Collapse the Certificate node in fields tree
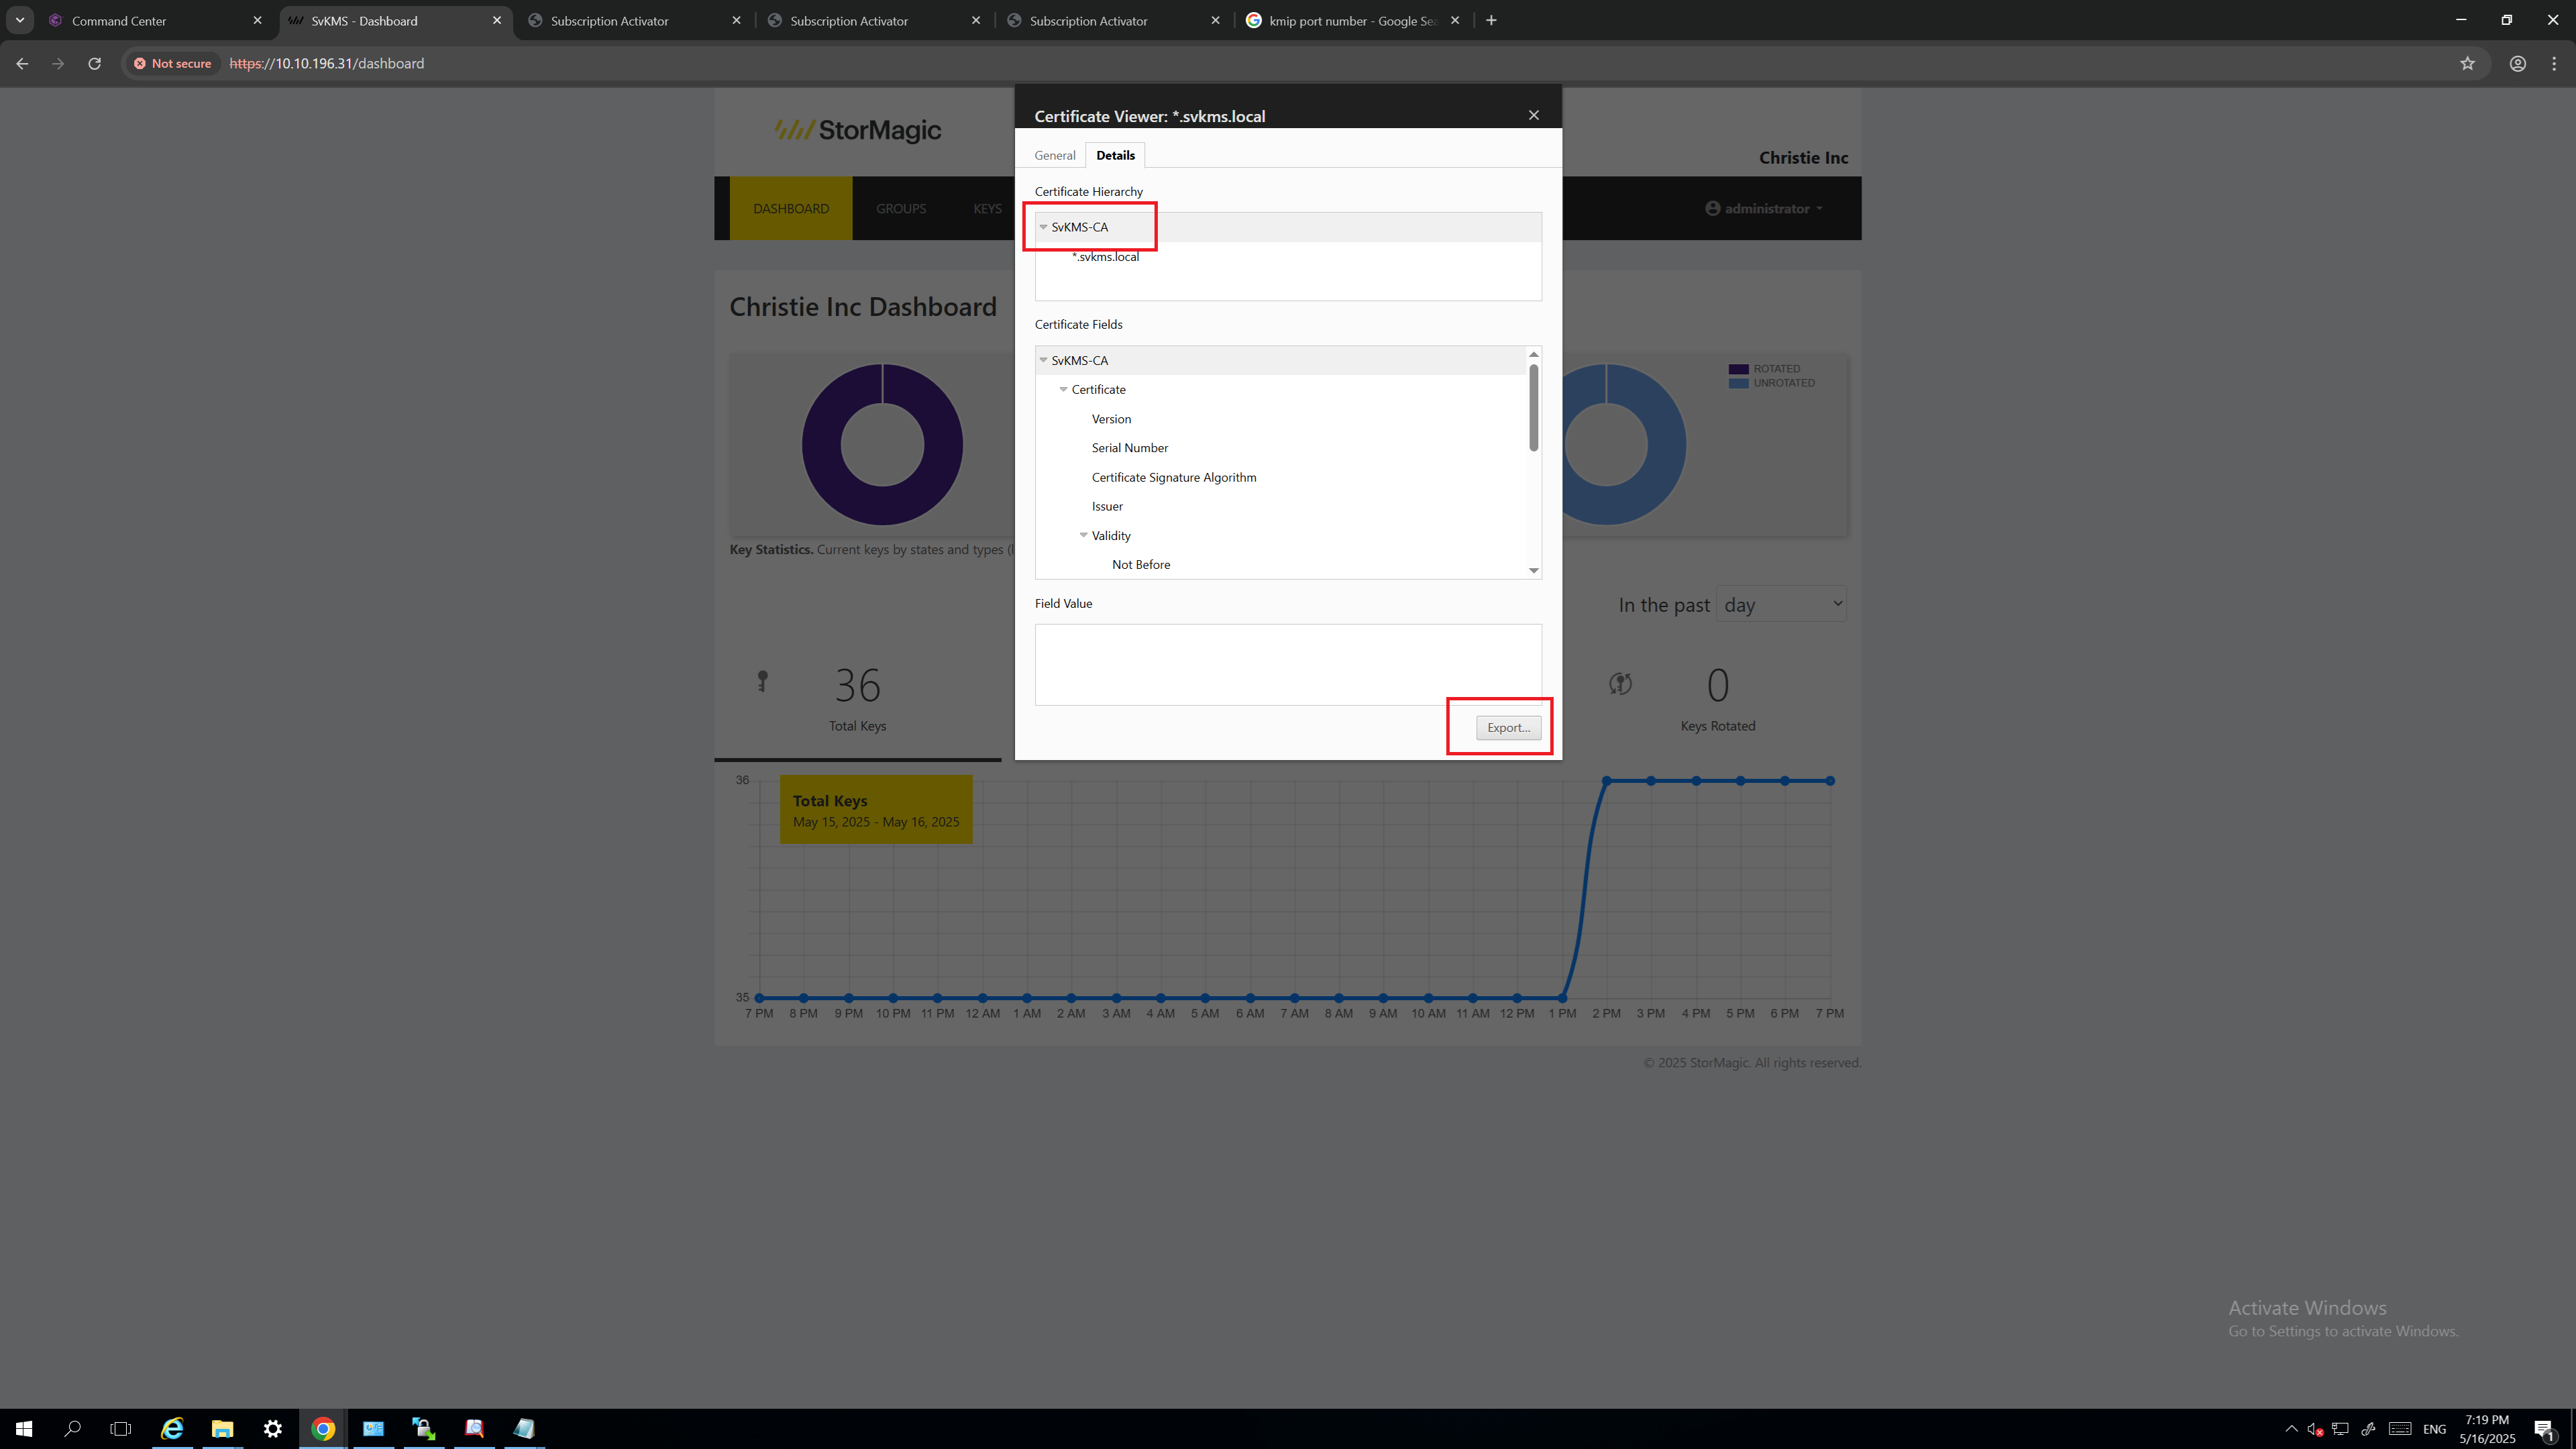The height and width of the screenshot is (1449, 2576). [1063, 389]
